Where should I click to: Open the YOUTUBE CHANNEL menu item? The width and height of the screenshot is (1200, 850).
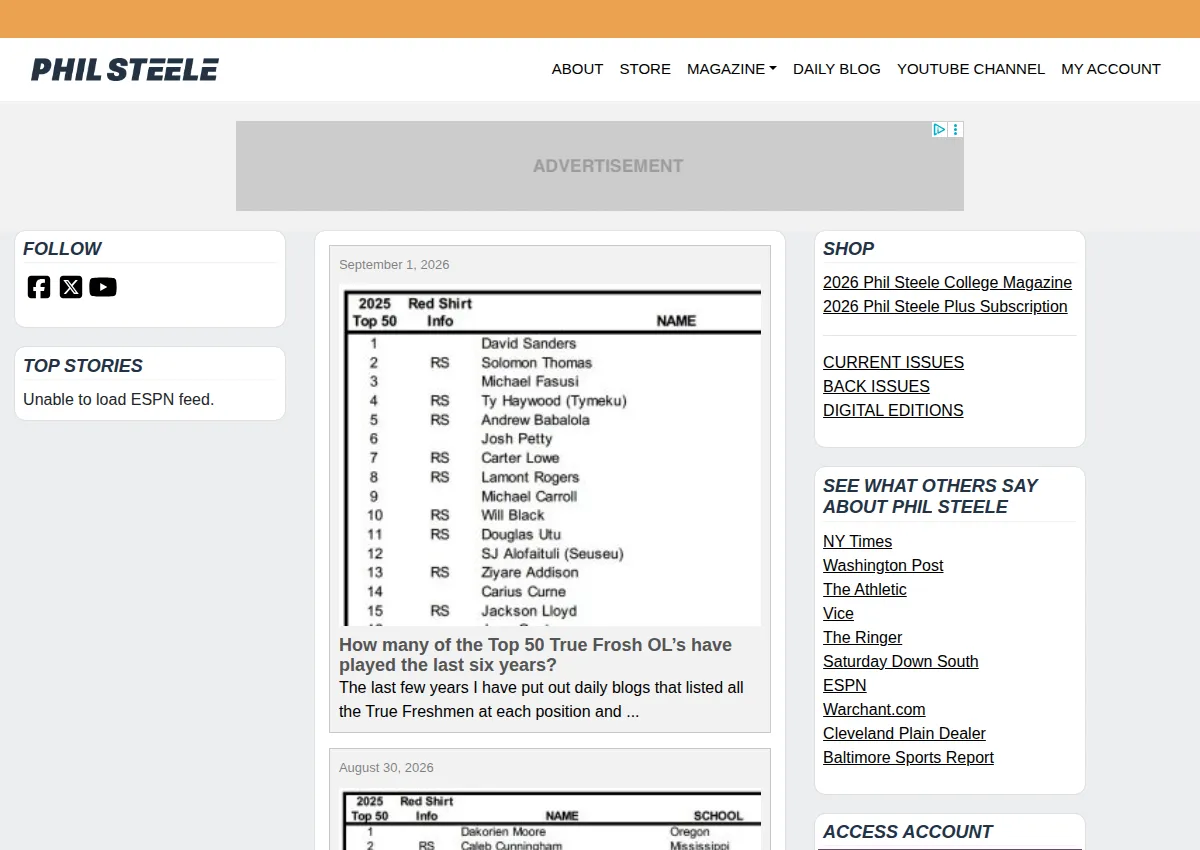(971, 69)
